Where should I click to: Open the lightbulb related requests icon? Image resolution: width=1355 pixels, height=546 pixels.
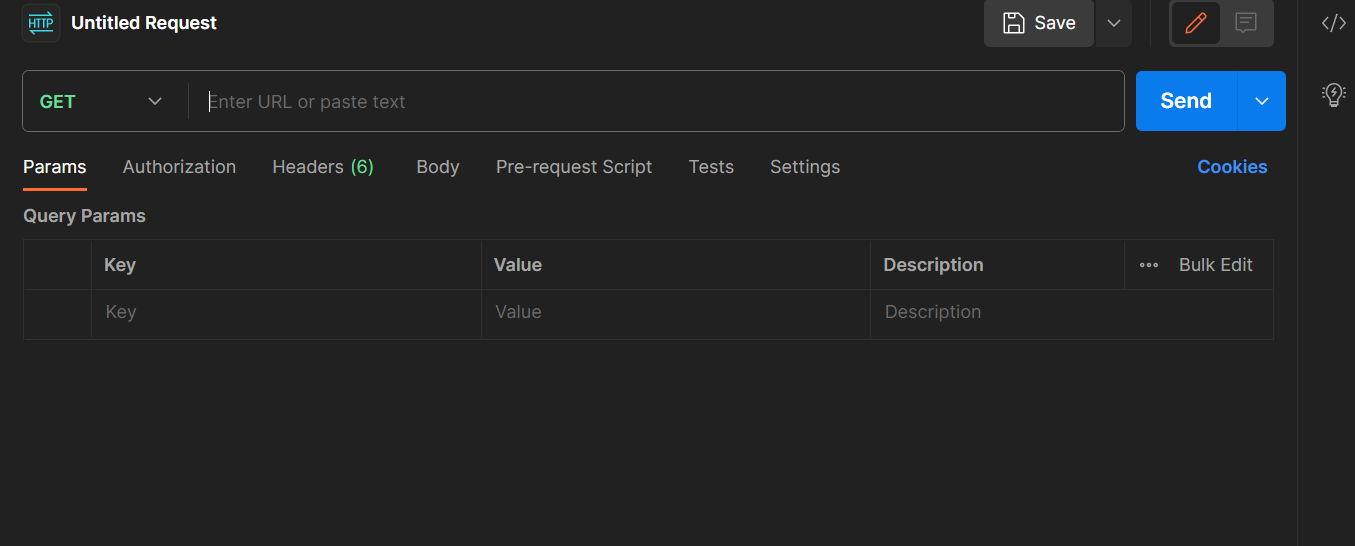coord(1334,95)
